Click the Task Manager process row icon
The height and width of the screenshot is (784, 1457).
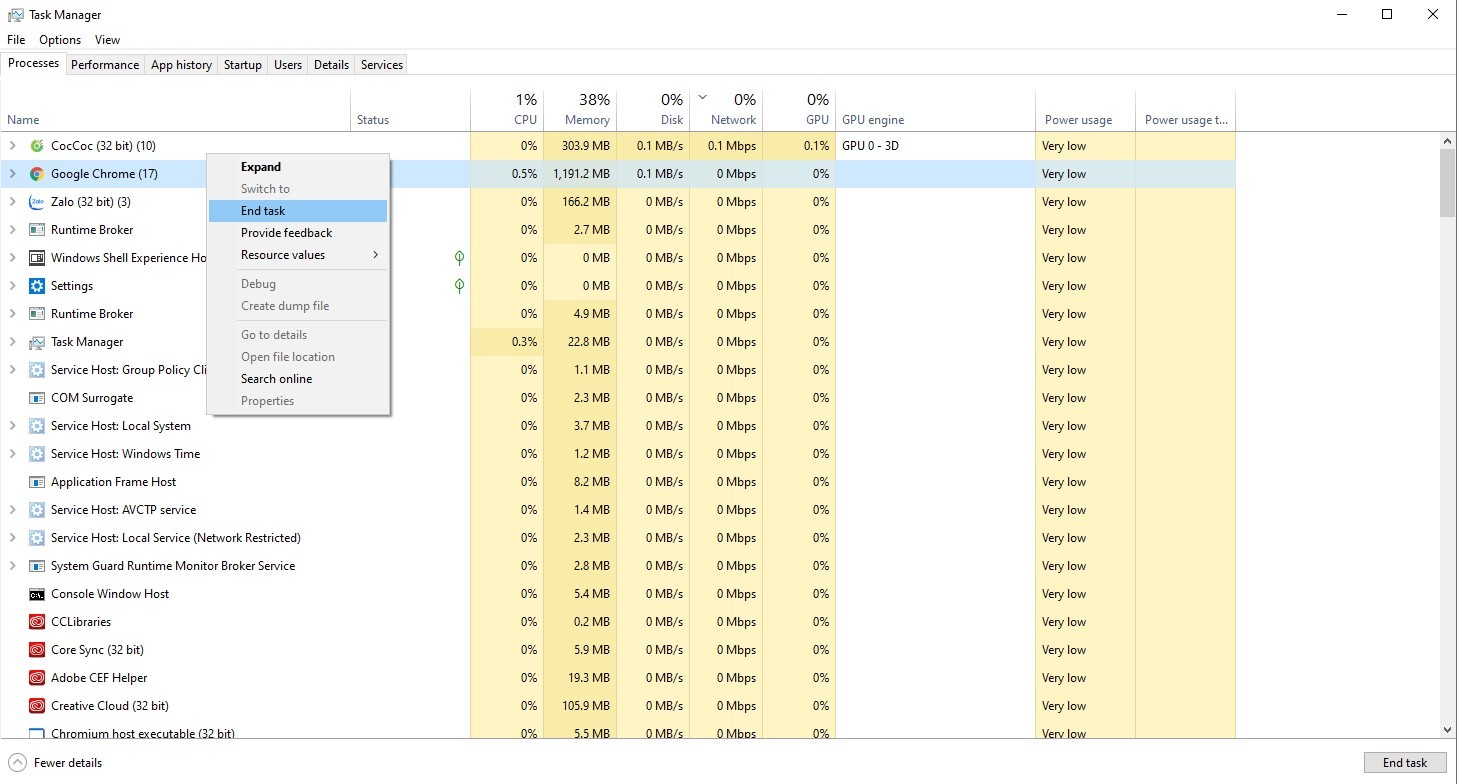[37, 342]
